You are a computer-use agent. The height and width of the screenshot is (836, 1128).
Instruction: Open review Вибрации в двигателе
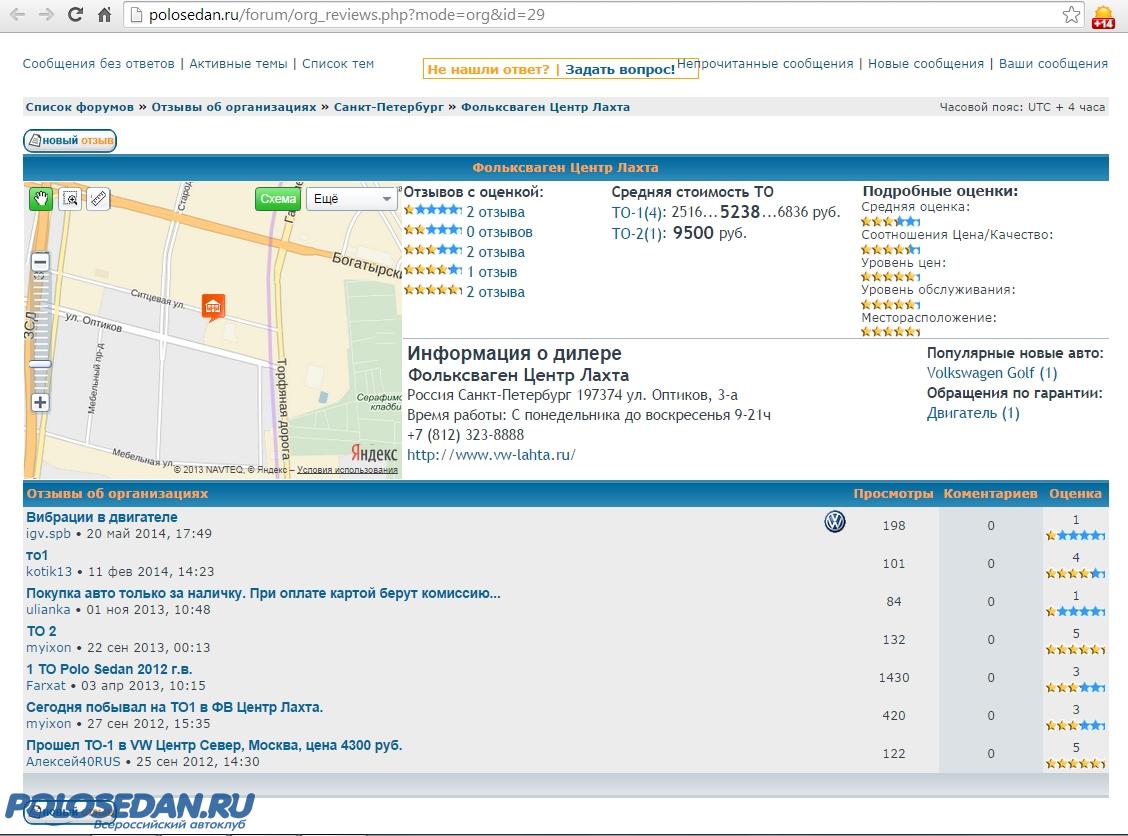[101, 517]
